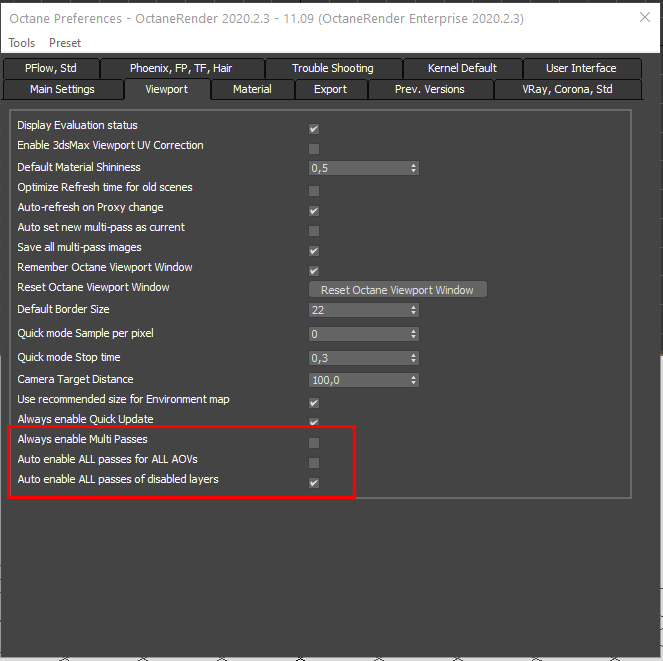Toggle Auto-refresh on Proxy change checkbox
This screenshot has width=663, height=661.
tap(314, 211)
